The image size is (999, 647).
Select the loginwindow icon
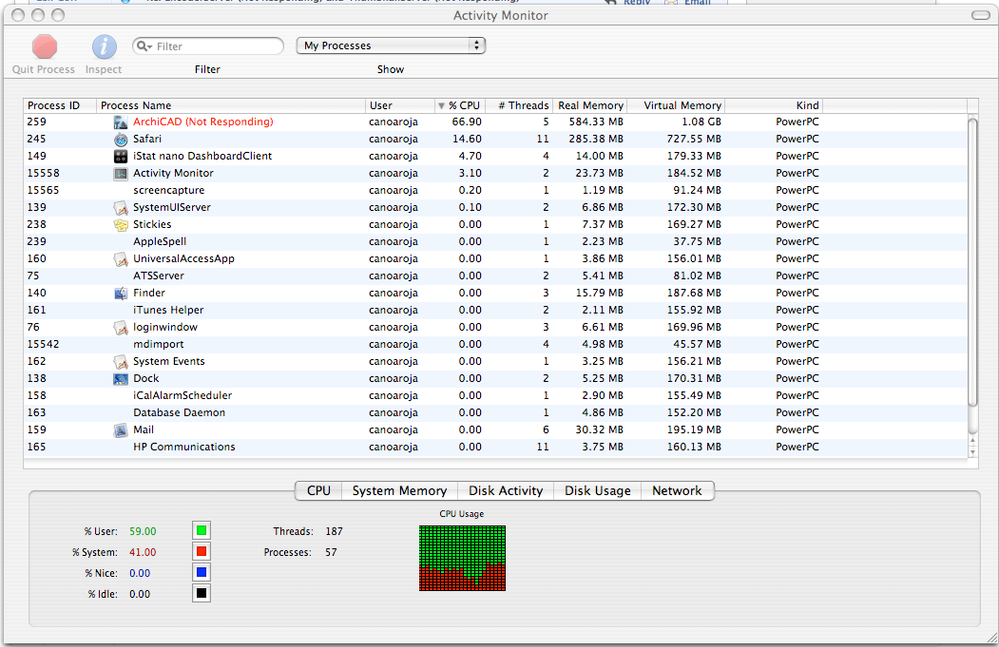click(x=120, y=327)
